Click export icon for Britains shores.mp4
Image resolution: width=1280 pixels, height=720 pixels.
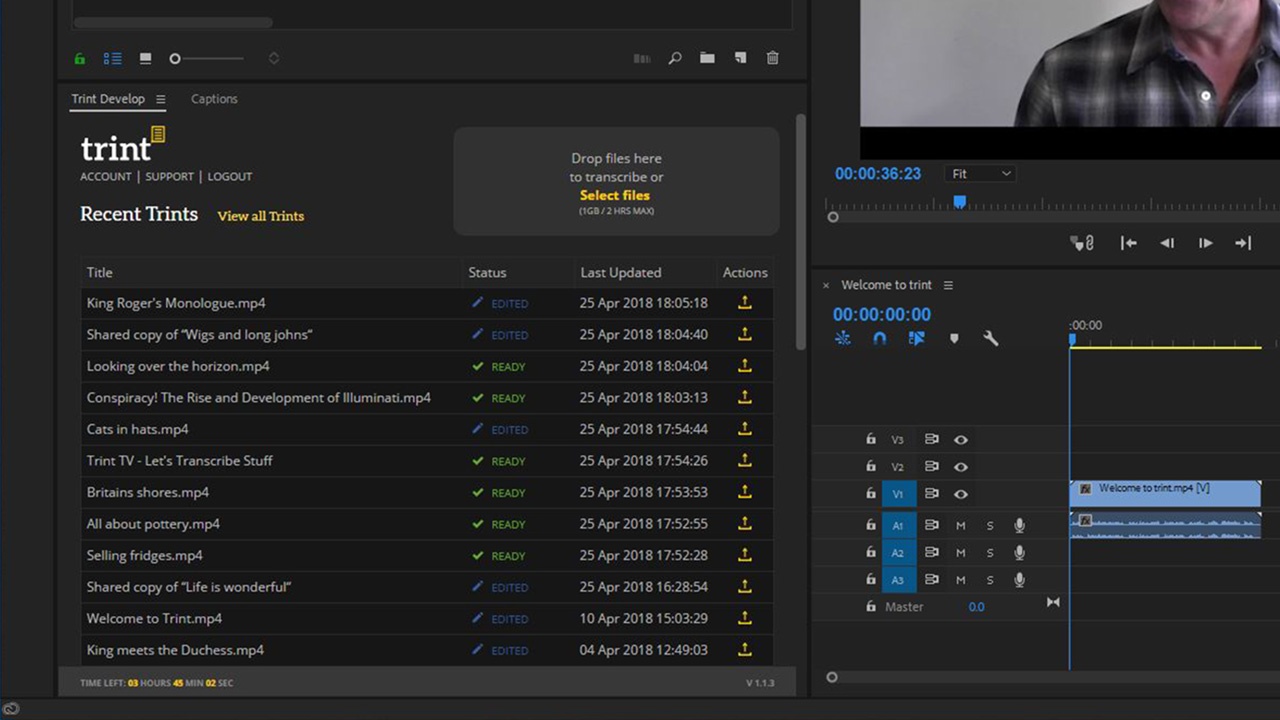pyautogui.click(x=744, y=491)
